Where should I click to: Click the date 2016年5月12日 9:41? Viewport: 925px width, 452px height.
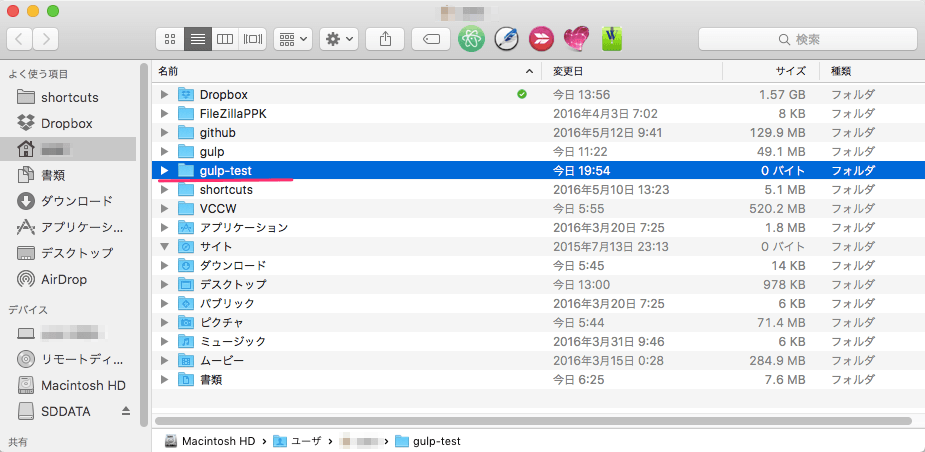(607, 133)
